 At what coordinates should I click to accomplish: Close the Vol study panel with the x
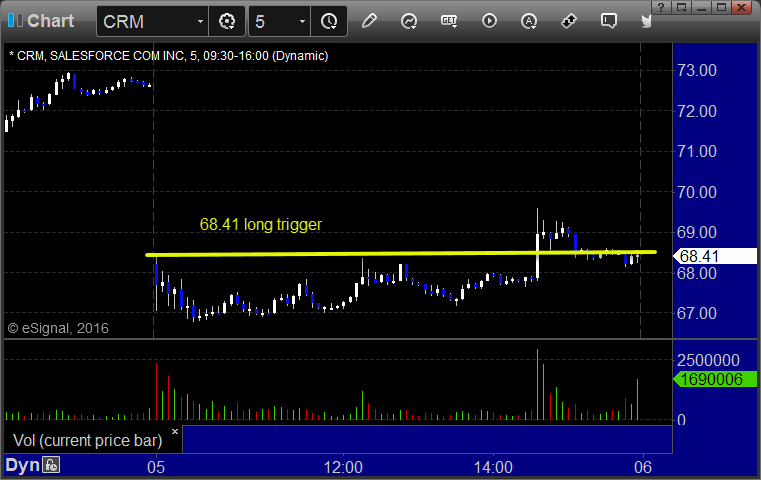tap(175, 431)
